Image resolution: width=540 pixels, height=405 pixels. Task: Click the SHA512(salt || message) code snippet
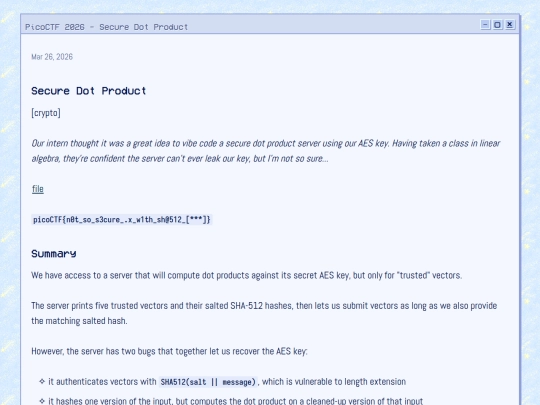[x=208, y=382]
